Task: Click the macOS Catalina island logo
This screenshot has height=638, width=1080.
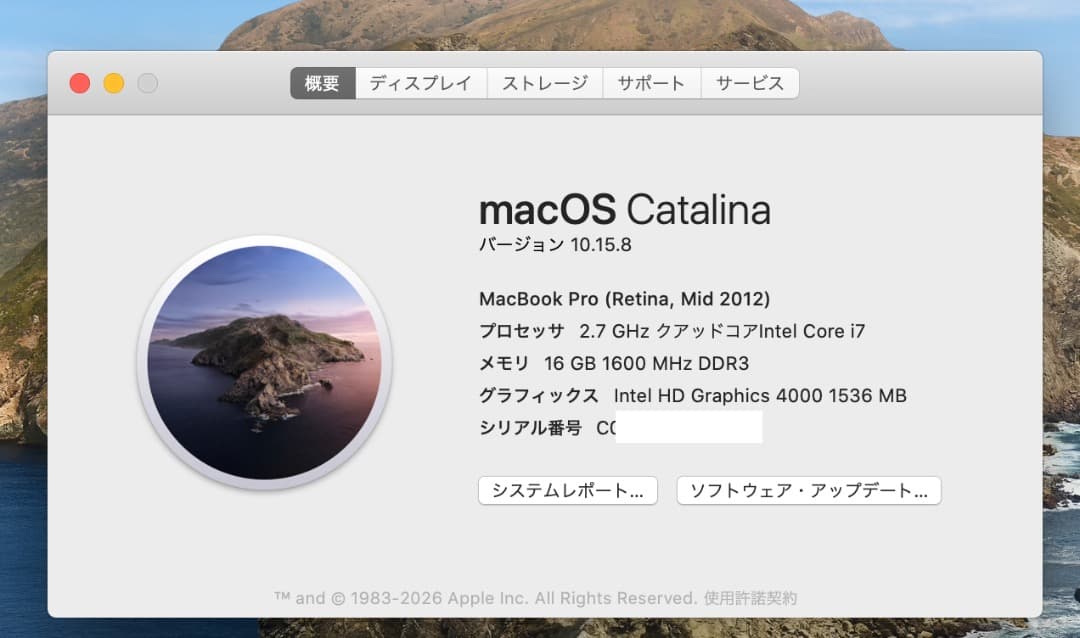Action: tap(264, 362)
